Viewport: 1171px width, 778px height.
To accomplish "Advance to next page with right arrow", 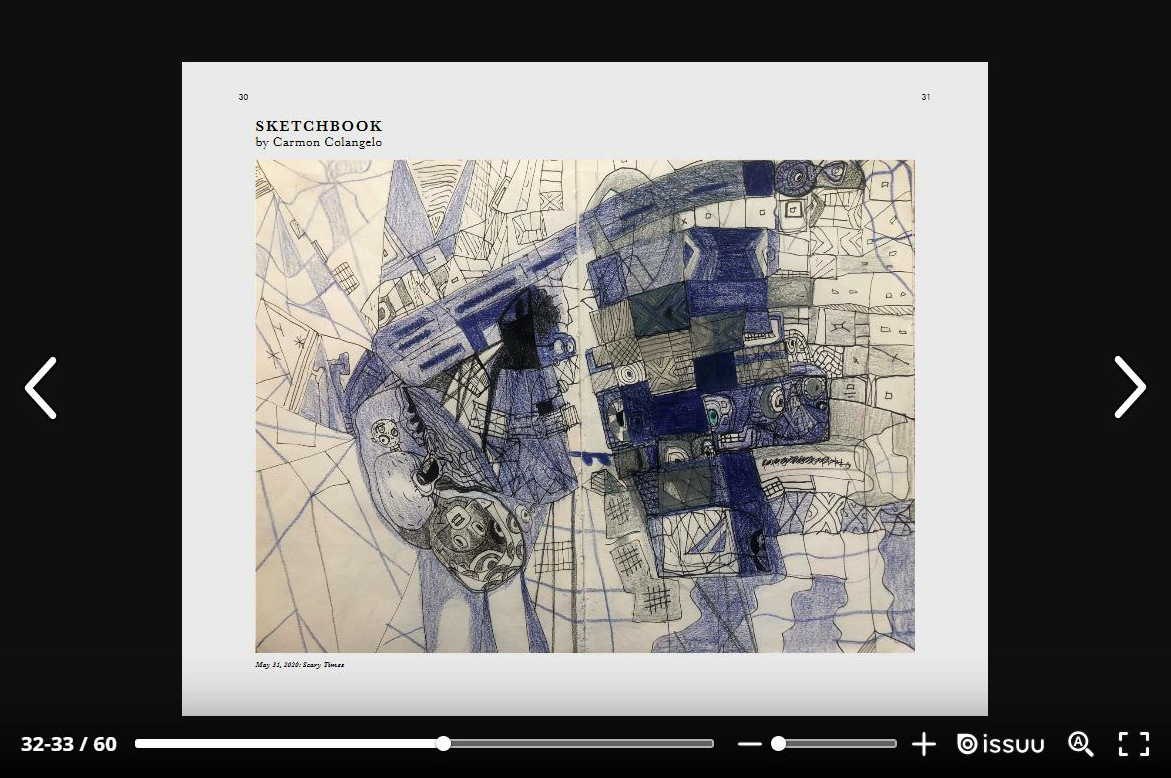I will 1129,388.
